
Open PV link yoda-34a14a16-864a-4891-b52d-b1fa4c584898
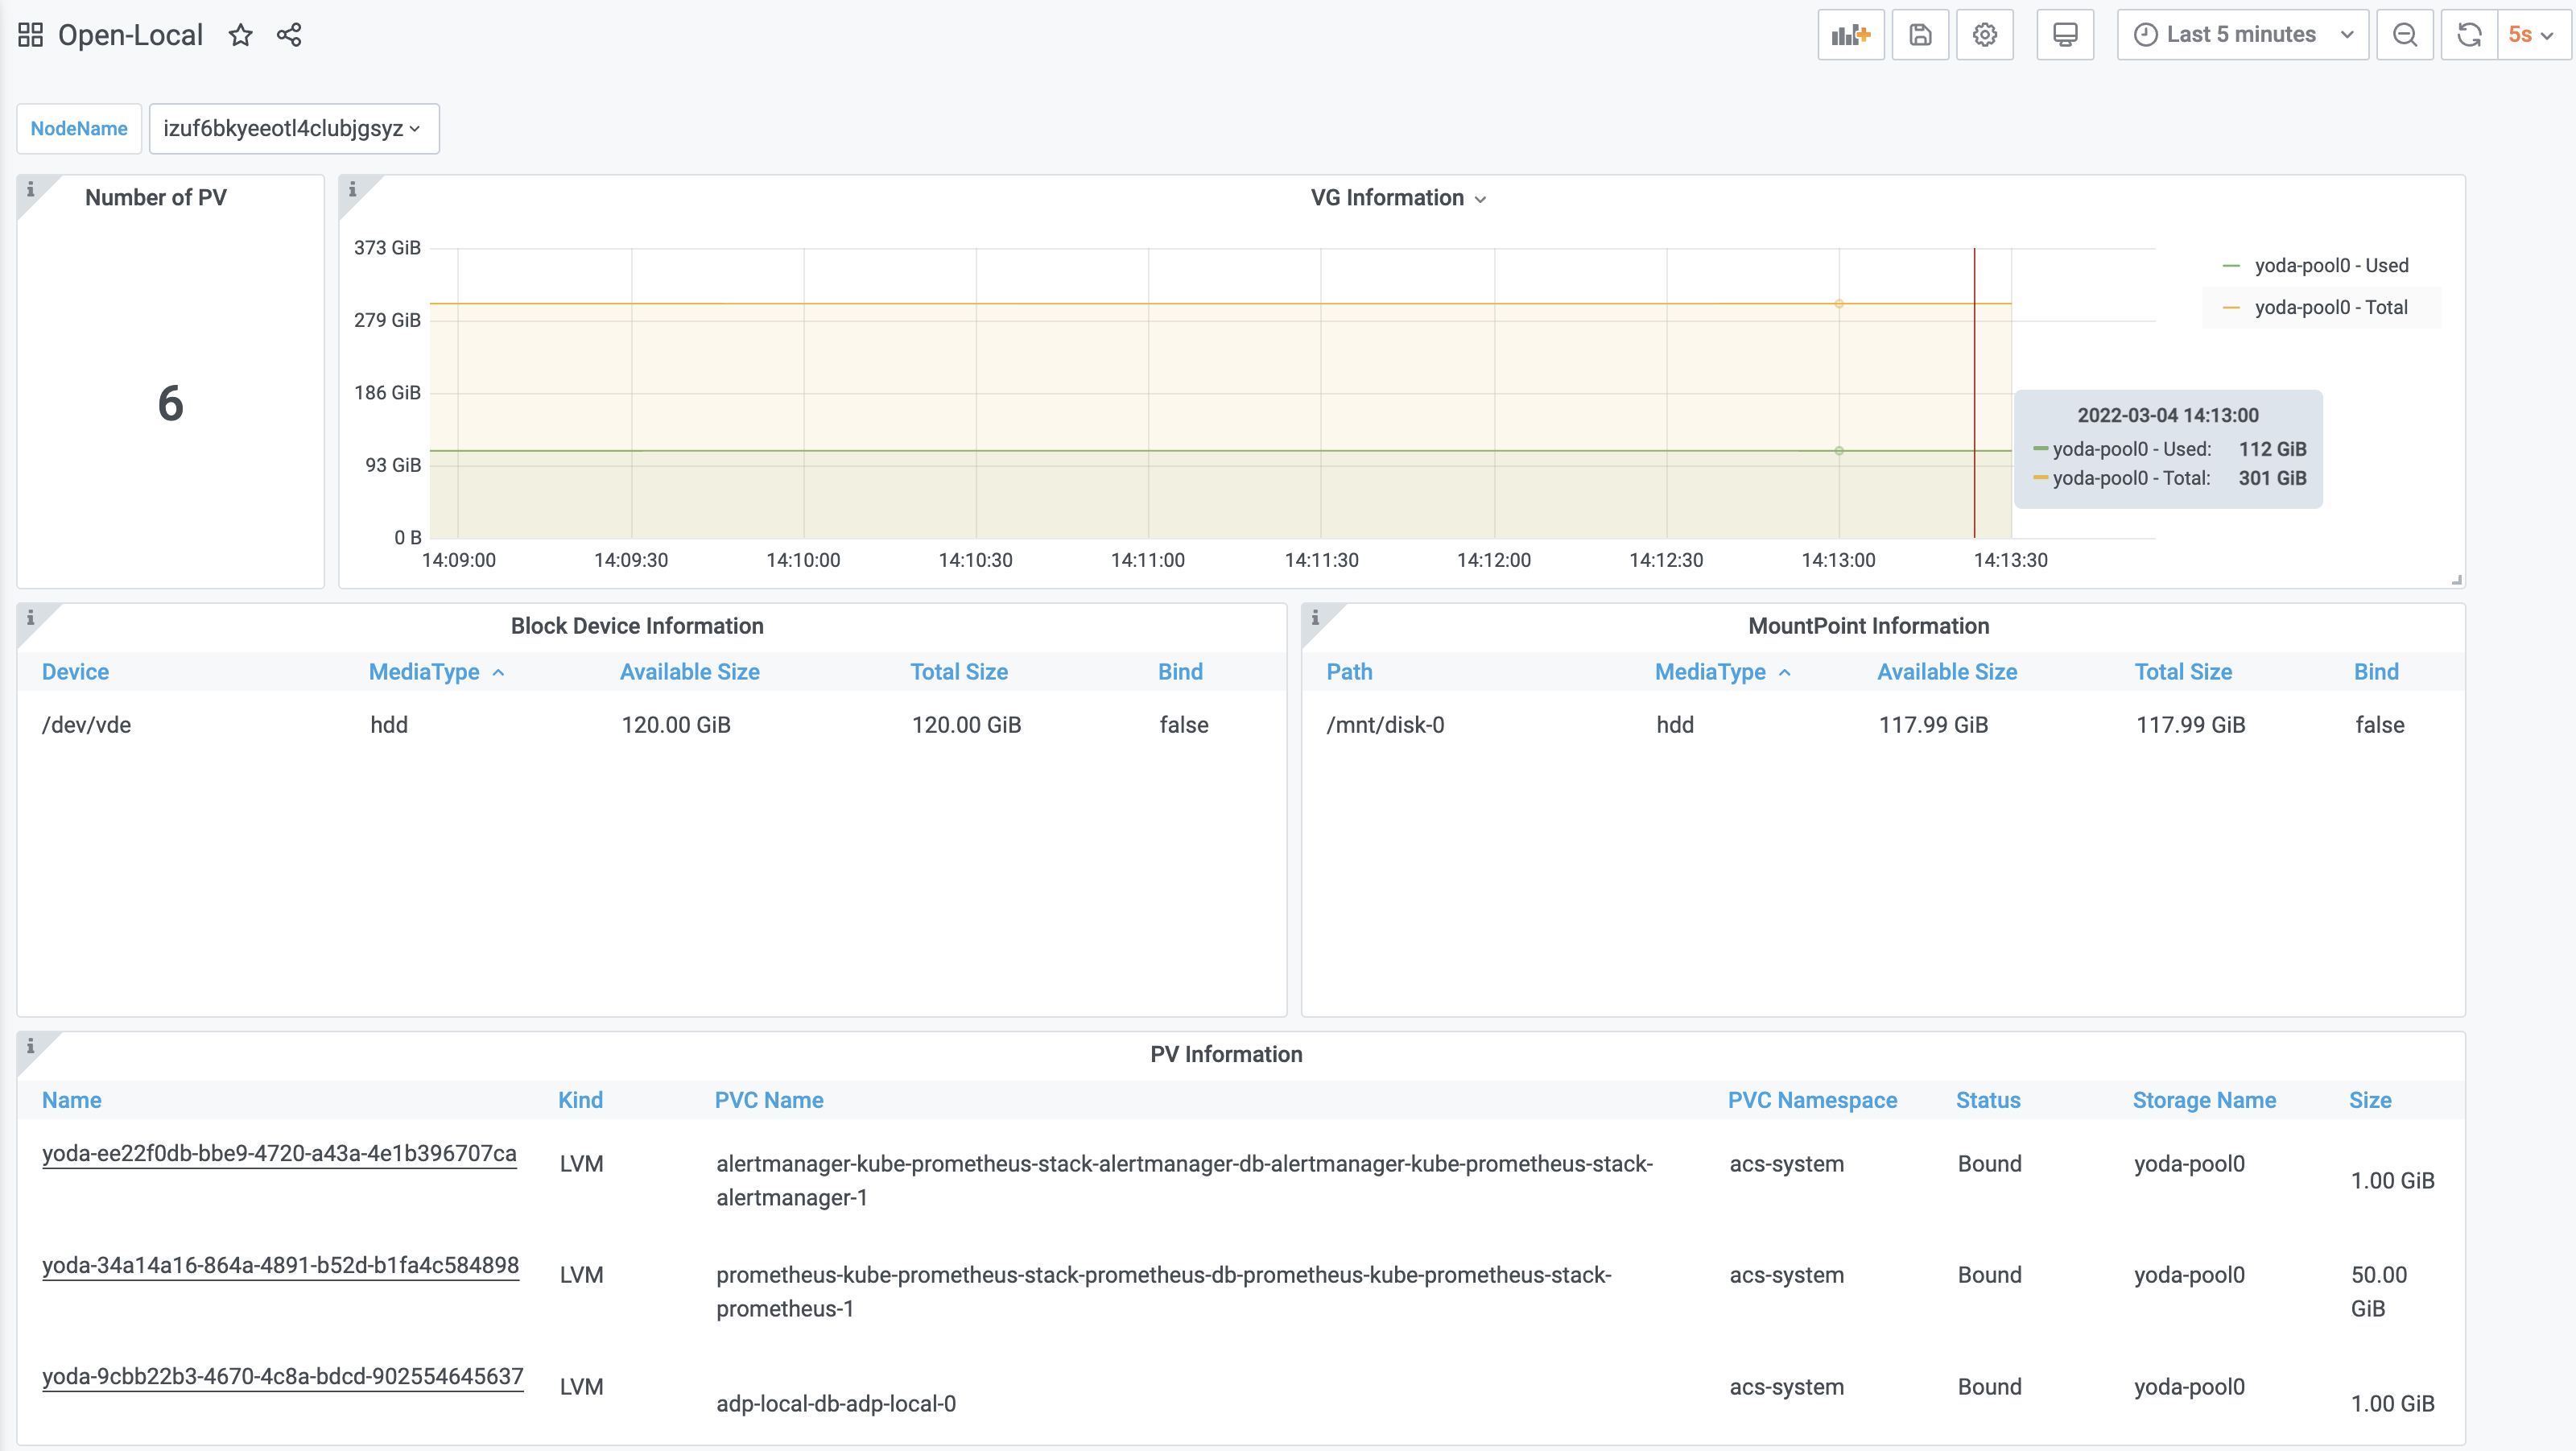pos(280,1265)
